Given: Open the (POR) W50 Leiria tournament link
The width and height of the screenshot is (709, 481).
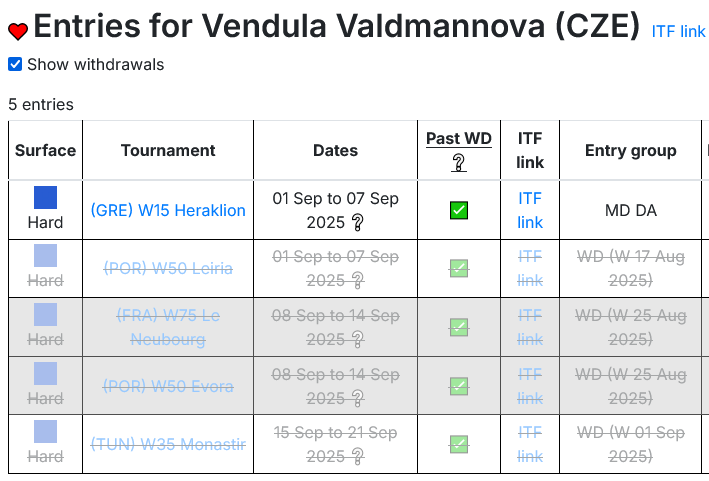Looking at the screenshot, I should tap(168, 269).
